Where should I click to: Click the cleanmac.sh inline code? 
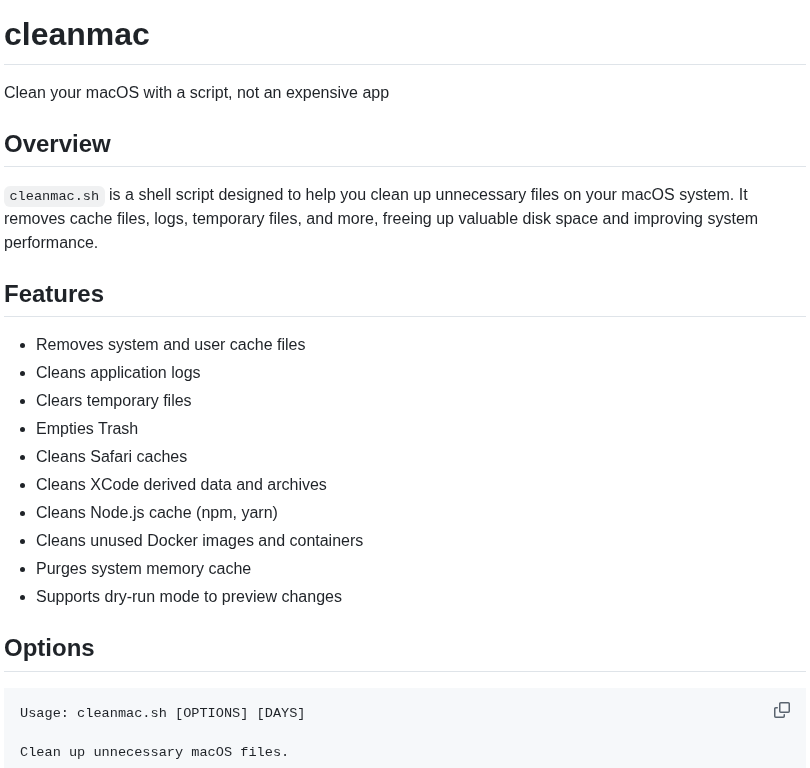point(54,196)
